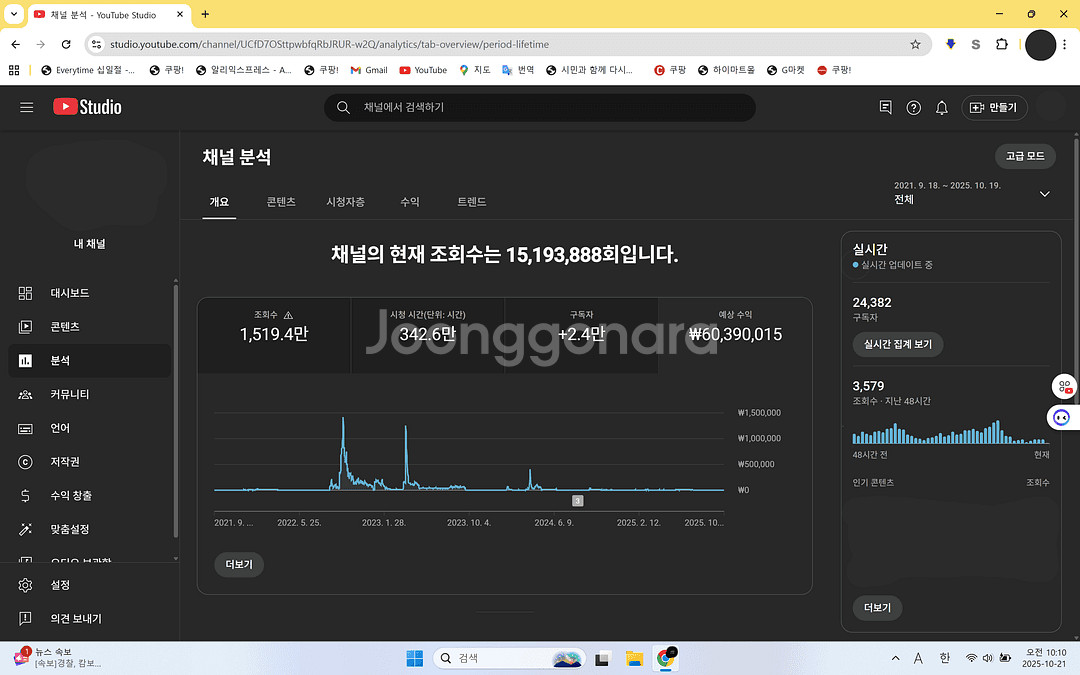This screenshot has width=1080, height=675.
Task: Click 실시간 집계 보기 button
Action: pyautogui.click(x=897, y=344)
